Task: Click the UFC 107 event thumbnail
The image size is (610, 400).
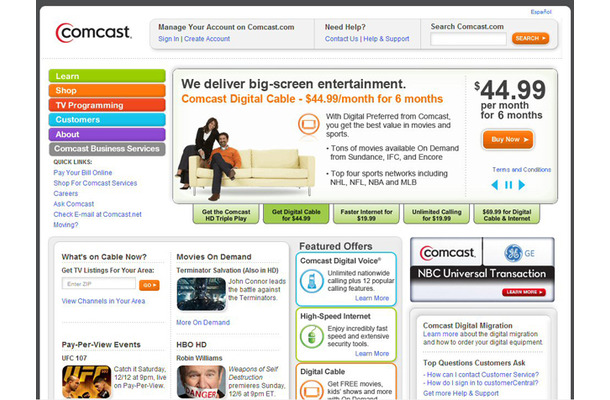Action: click(86, 382)
